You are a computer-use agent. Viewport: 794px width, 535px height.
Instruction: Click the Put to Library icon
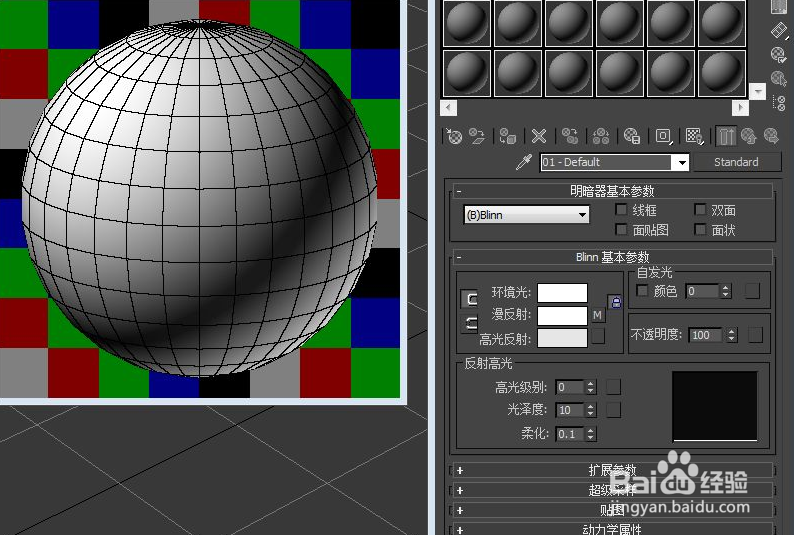tap(631, 136)
